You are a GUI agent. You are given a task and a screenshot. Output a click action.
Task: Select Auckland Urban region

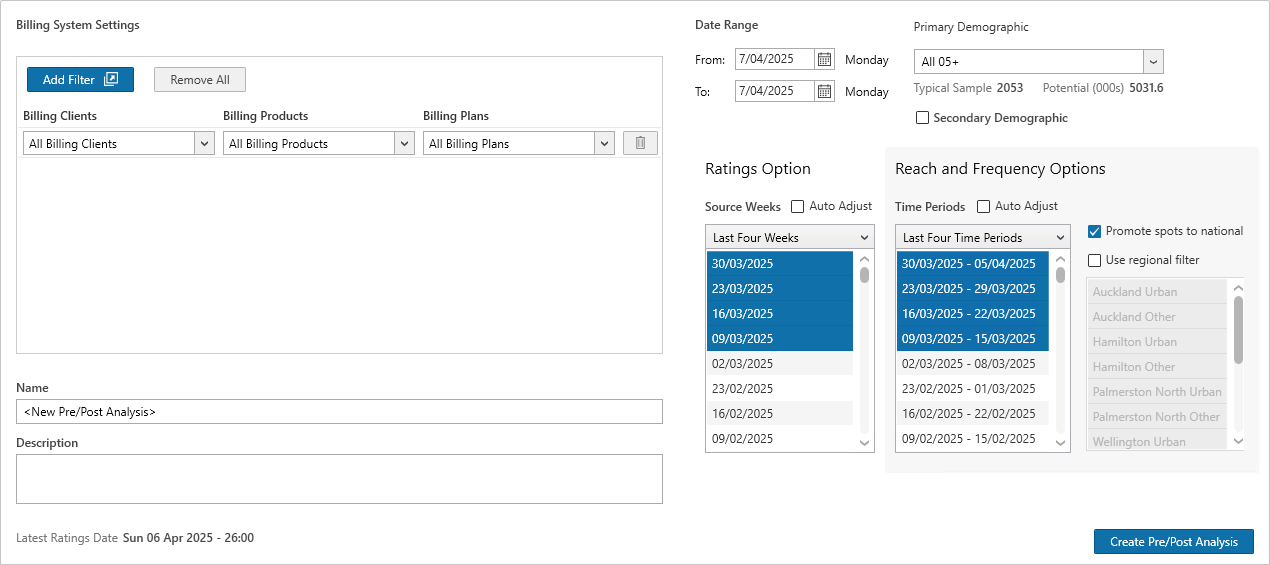pyautogui.click(x=1157, y=292)
